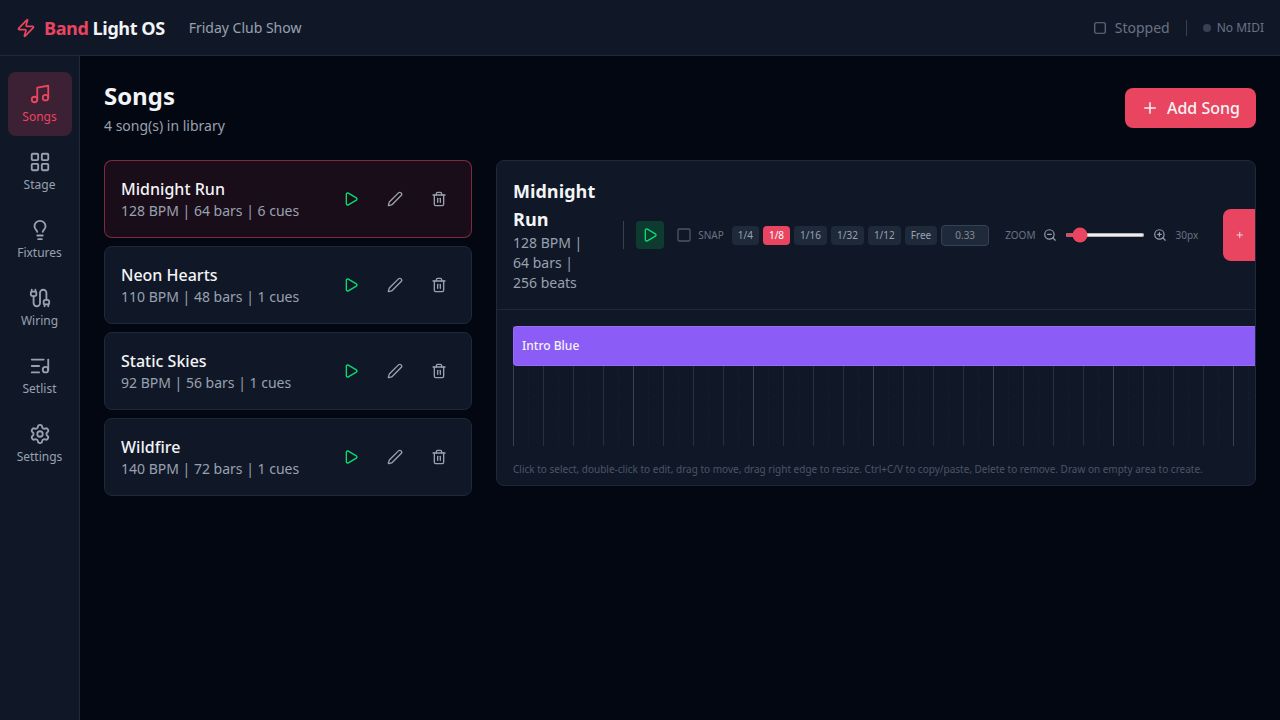
Task: Click the Friday Club Show title
Action: tap(245, 28)
